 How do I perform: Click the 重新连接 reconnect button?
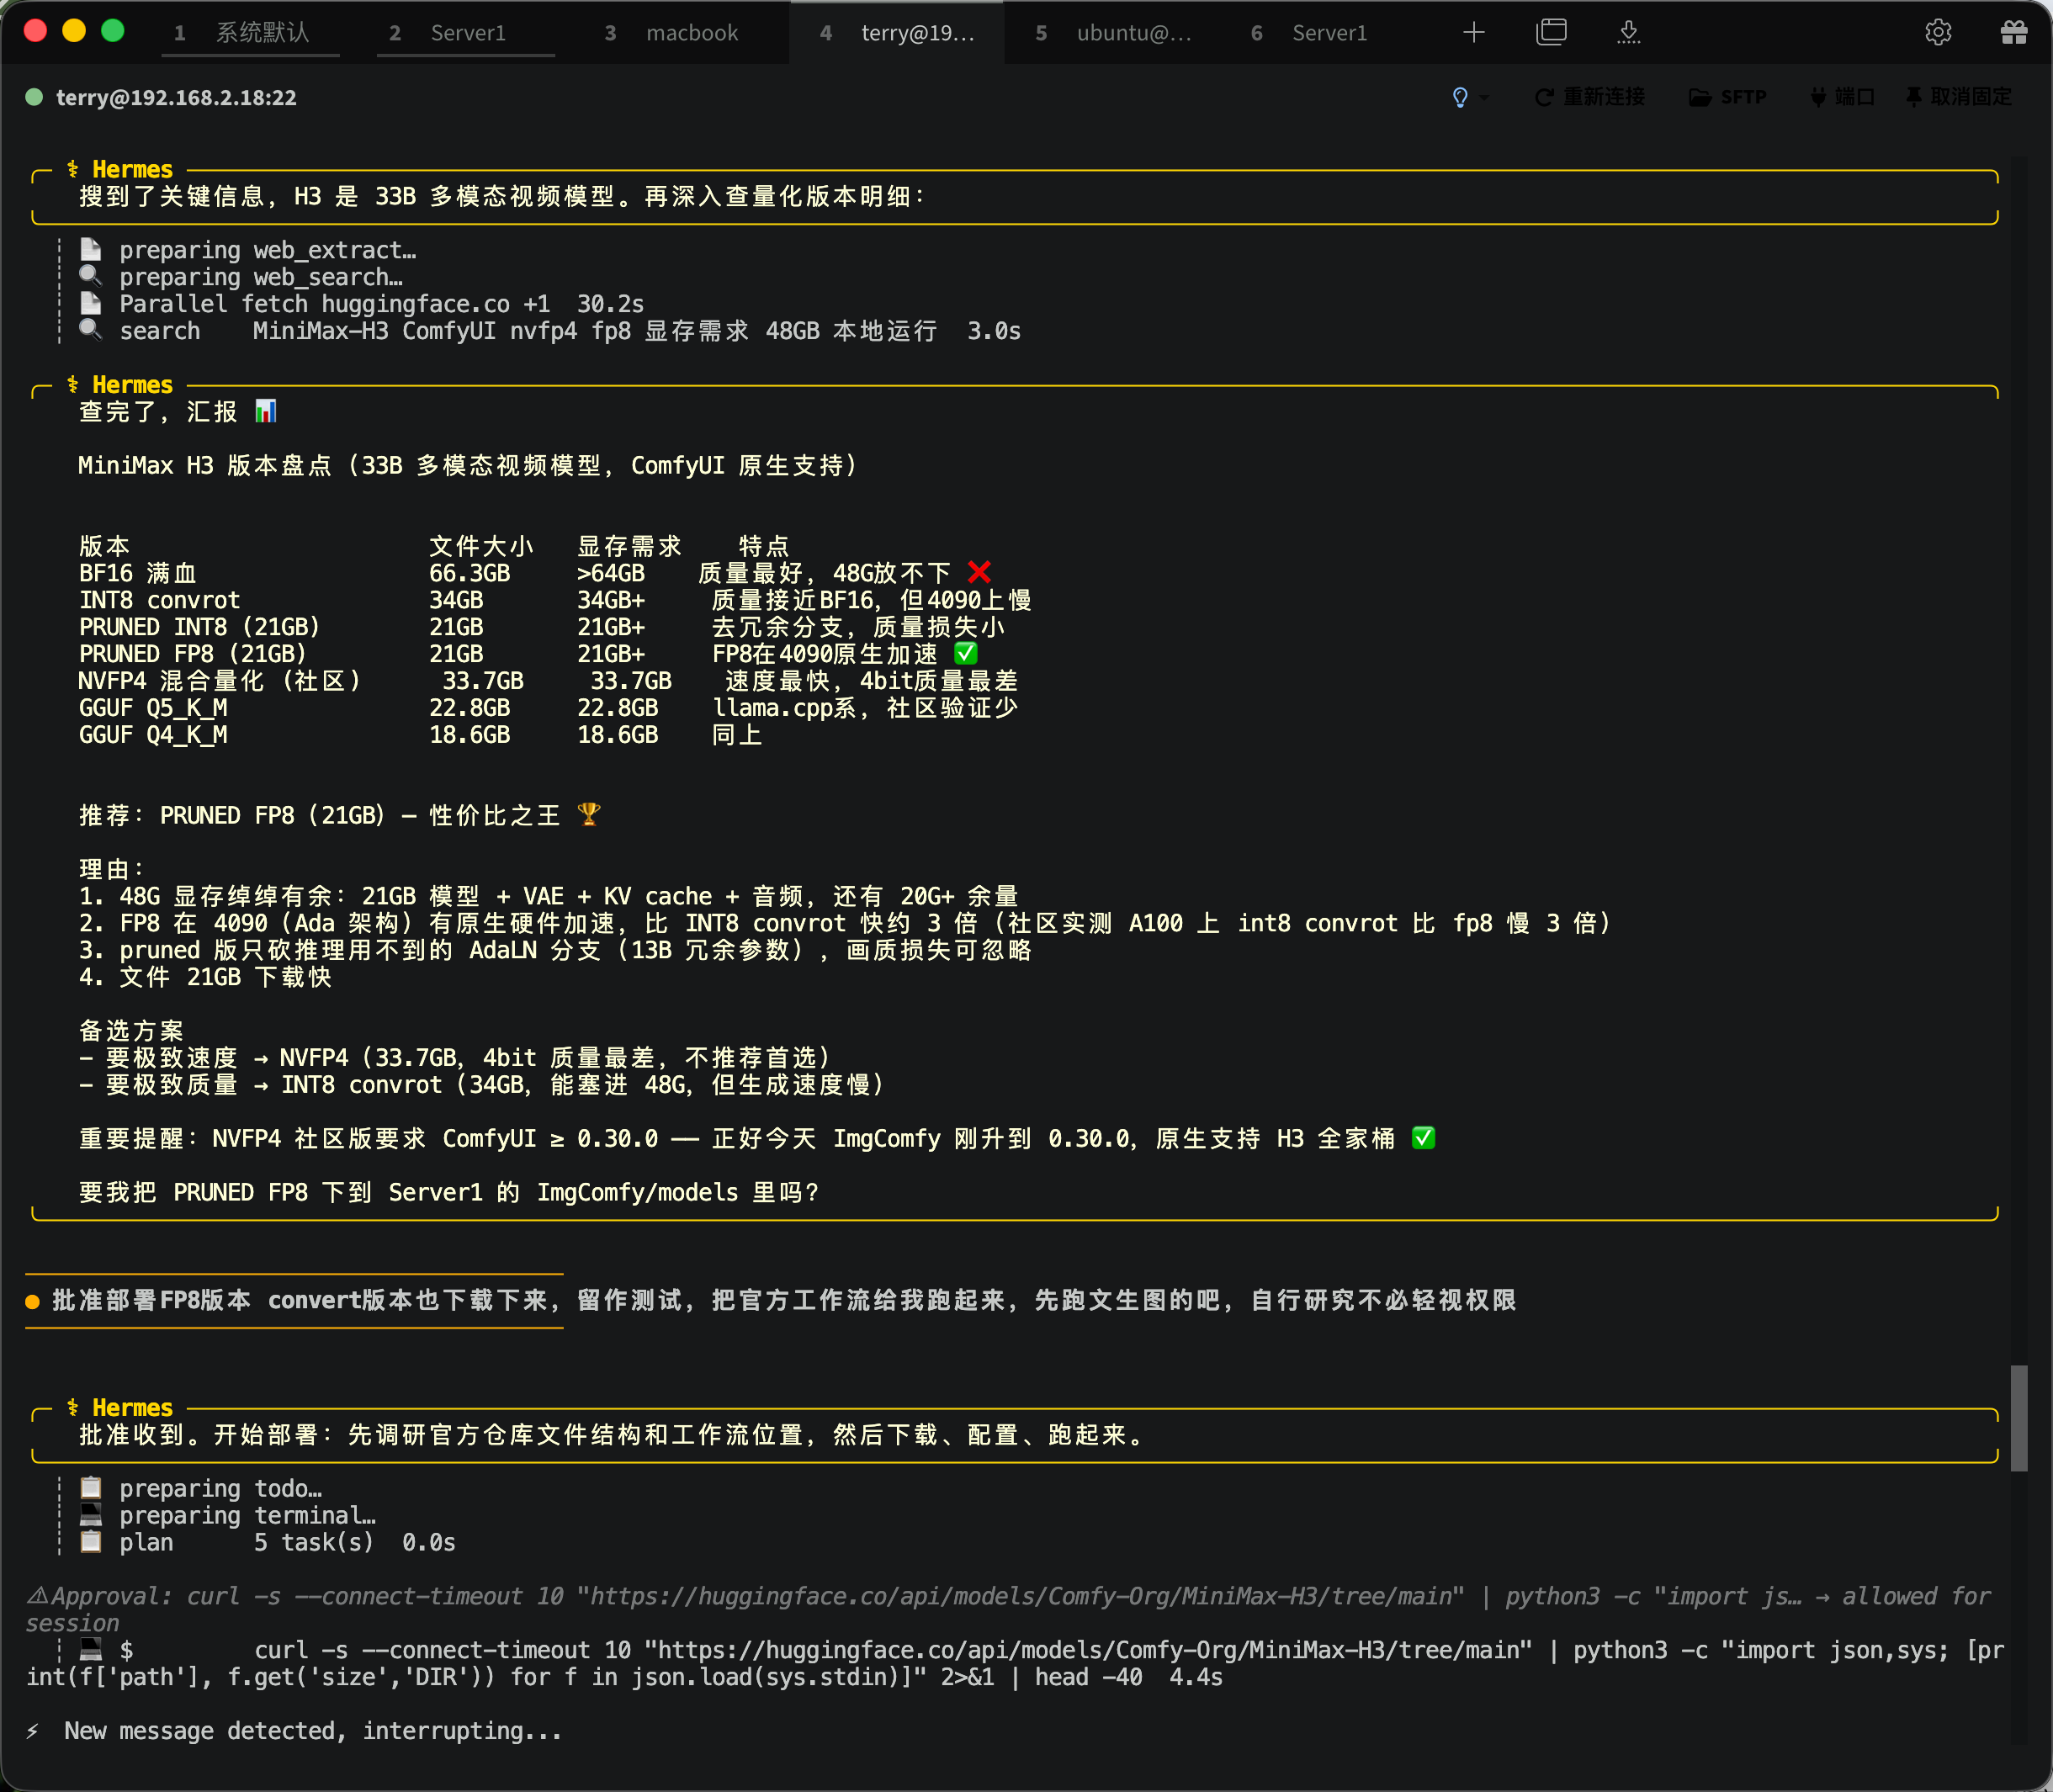point(1589,97)
